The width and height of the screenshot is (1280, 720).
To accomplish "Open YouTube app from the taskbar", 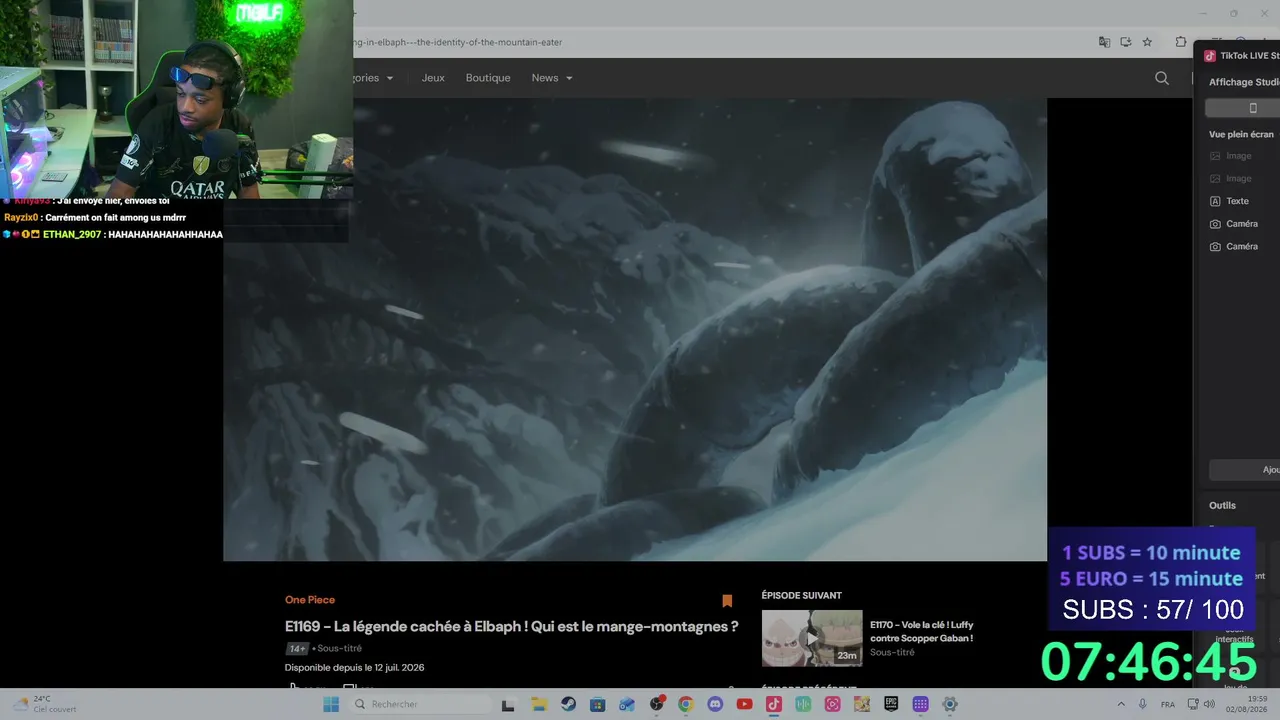I will point(744,704).
